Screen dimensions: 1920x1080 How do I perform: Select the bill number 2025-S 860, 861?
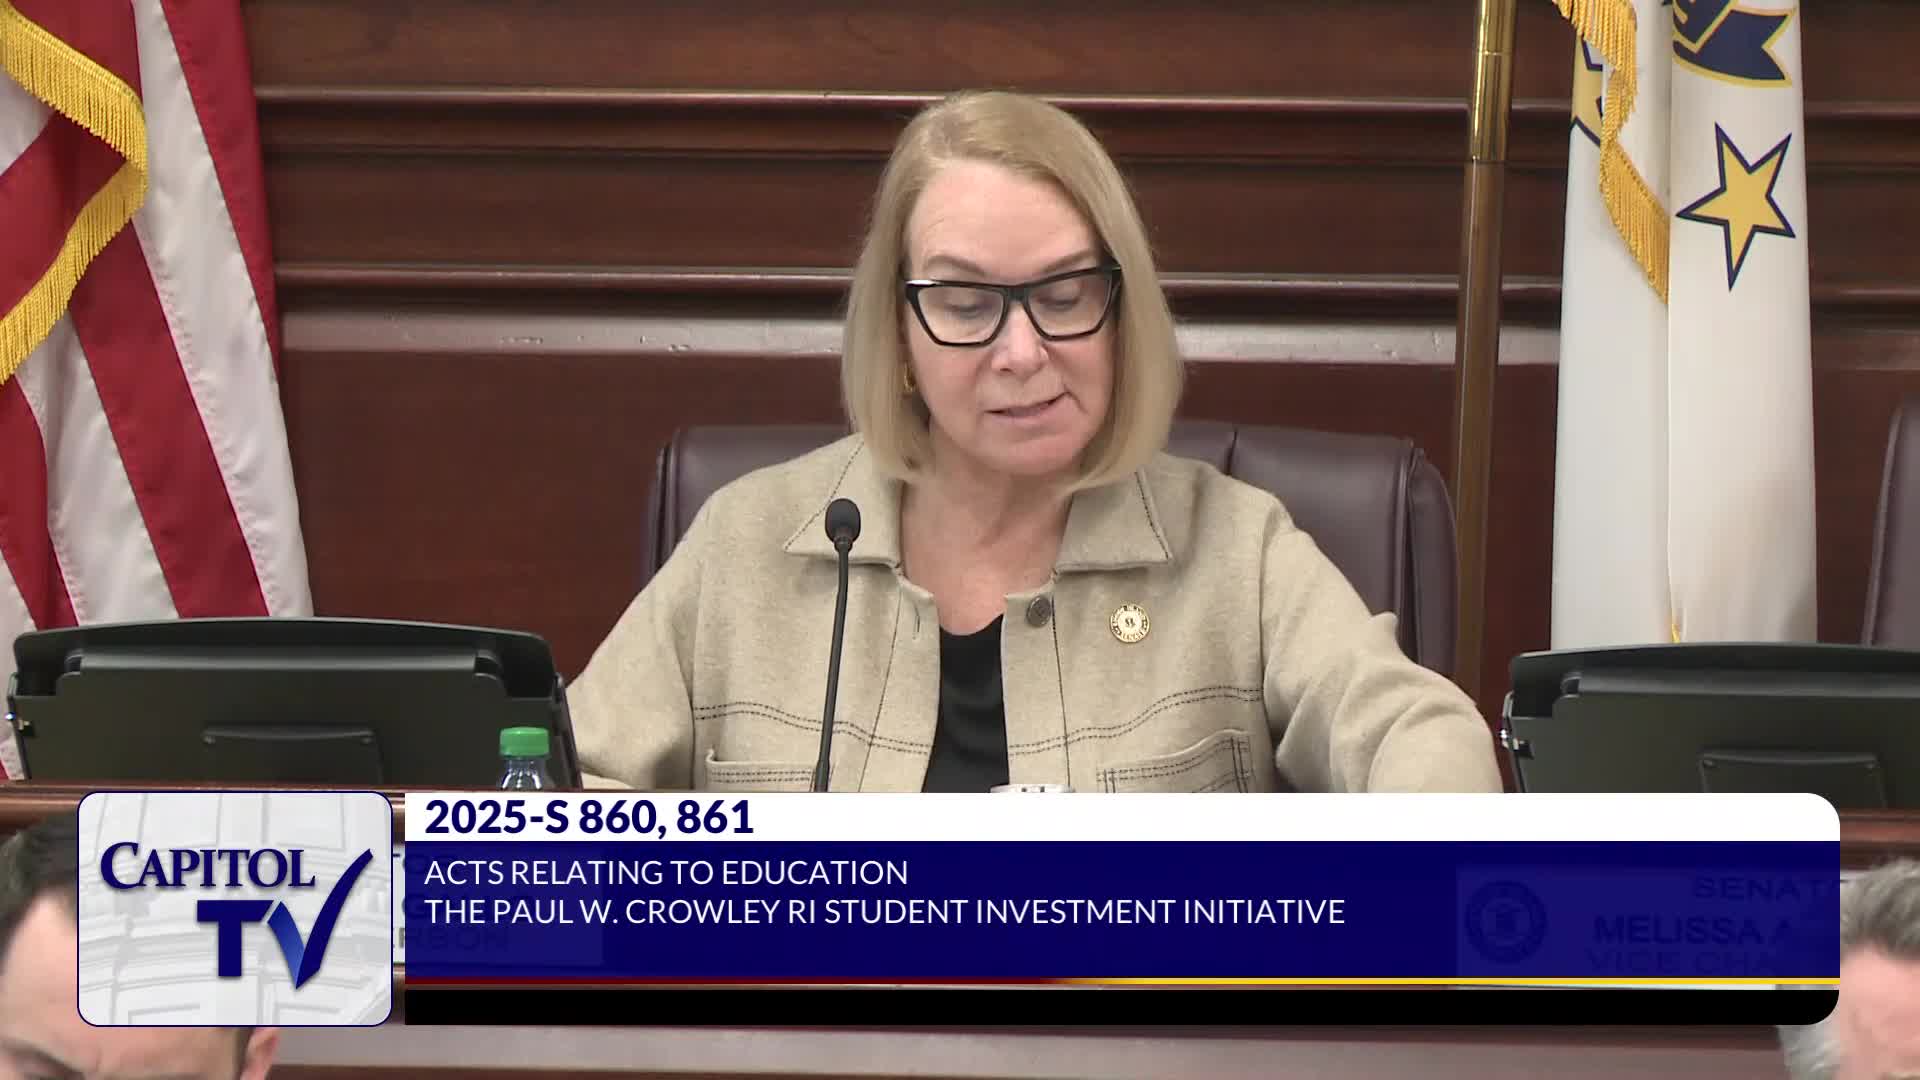tap(588, 818)
